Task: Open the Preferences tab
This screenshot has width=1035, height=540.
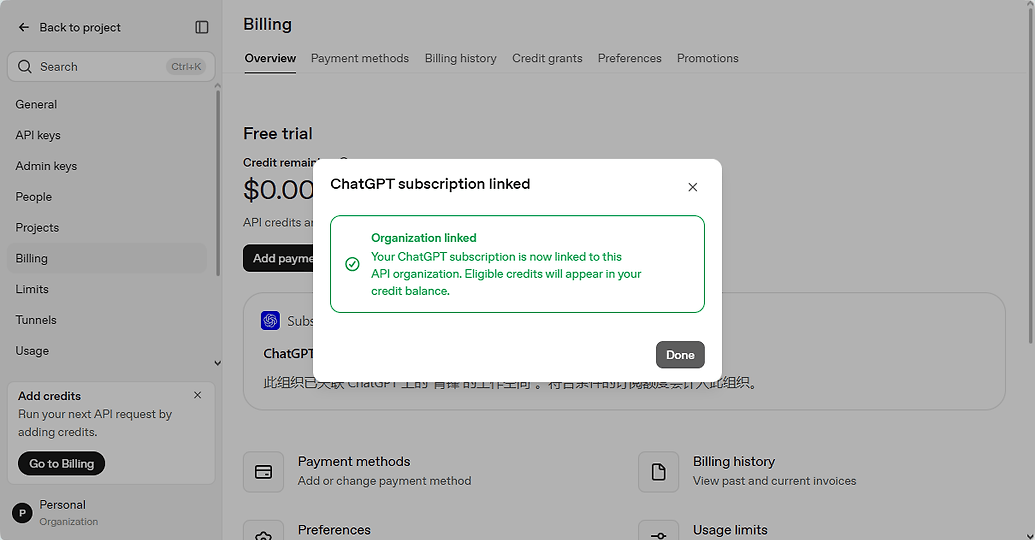Action: [630, 58]
